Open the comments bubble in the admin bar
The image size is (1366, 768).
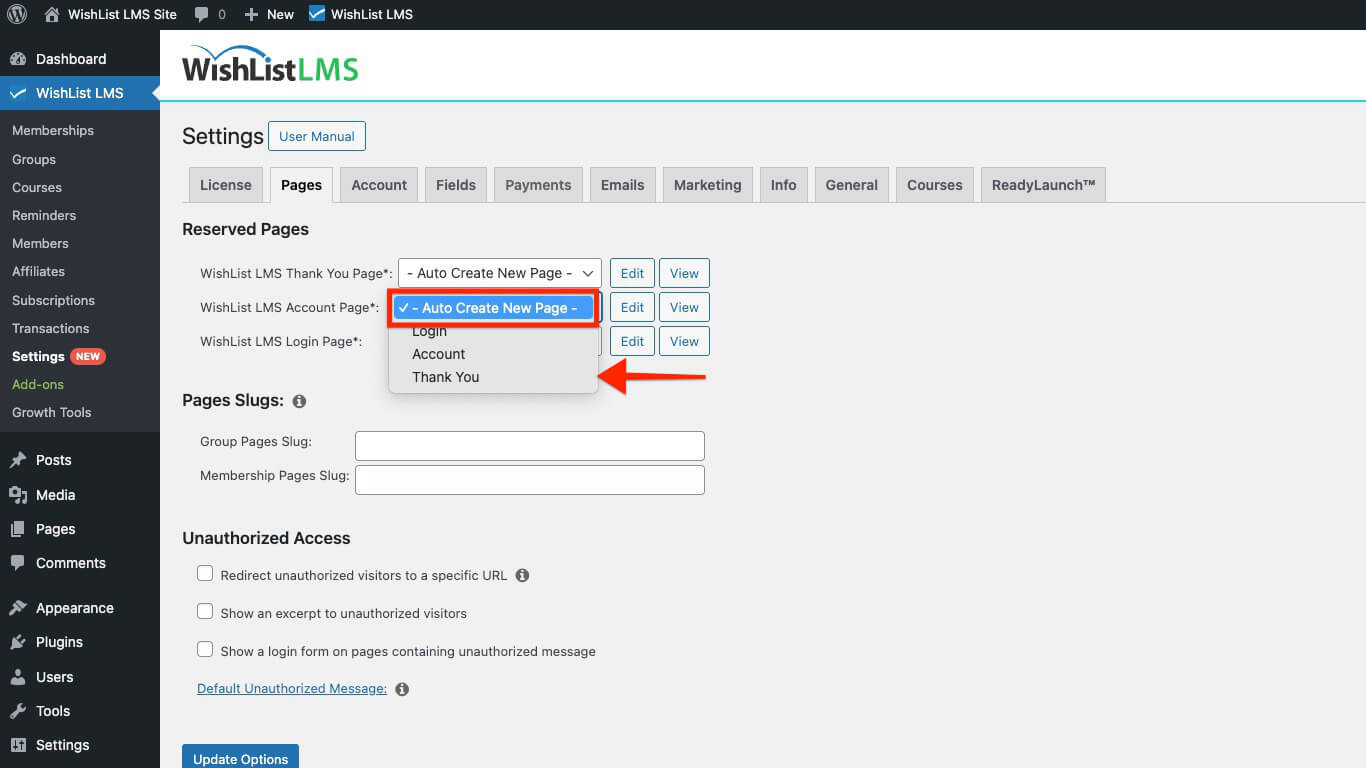201,14
